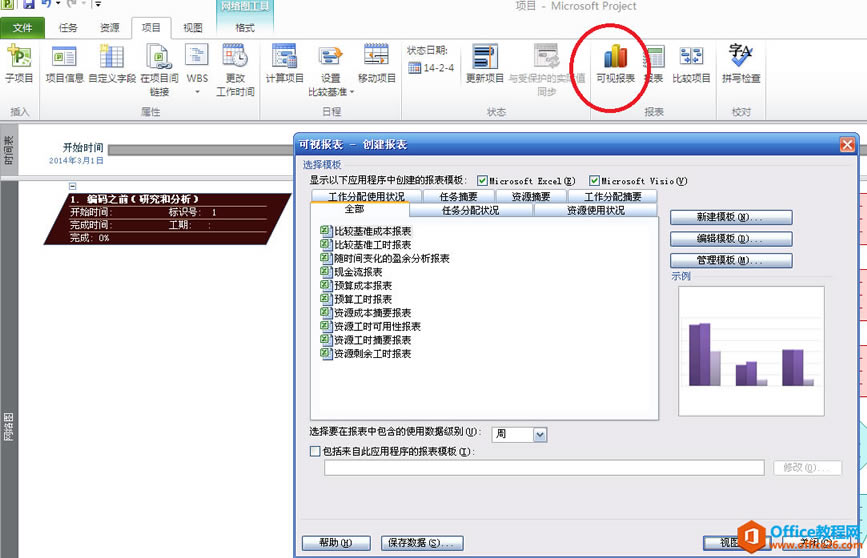The height and width of the screenshot is (558, 867).
Task: Select the task 1 network diagram box
Action: pyautogui.click(x=168, y=219)
